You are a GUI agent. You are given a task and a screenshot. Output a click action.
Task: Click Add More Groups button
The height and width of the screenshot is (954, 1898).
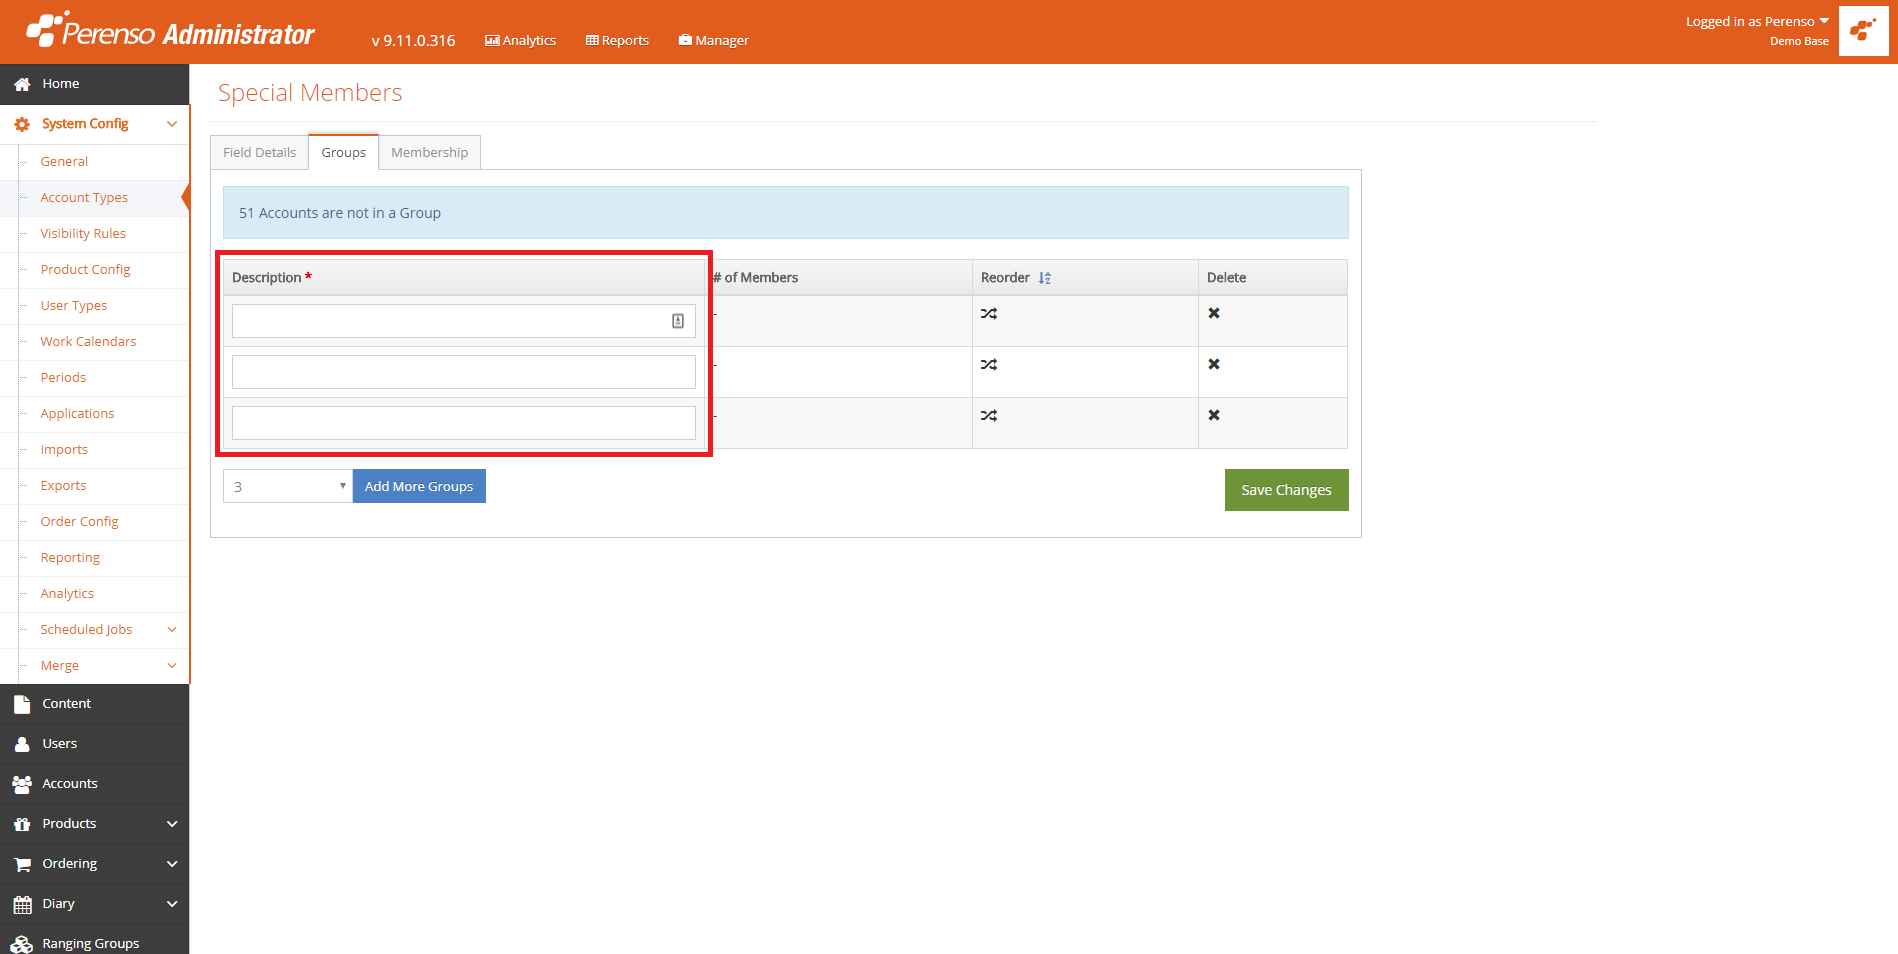(x=419, y=486)
